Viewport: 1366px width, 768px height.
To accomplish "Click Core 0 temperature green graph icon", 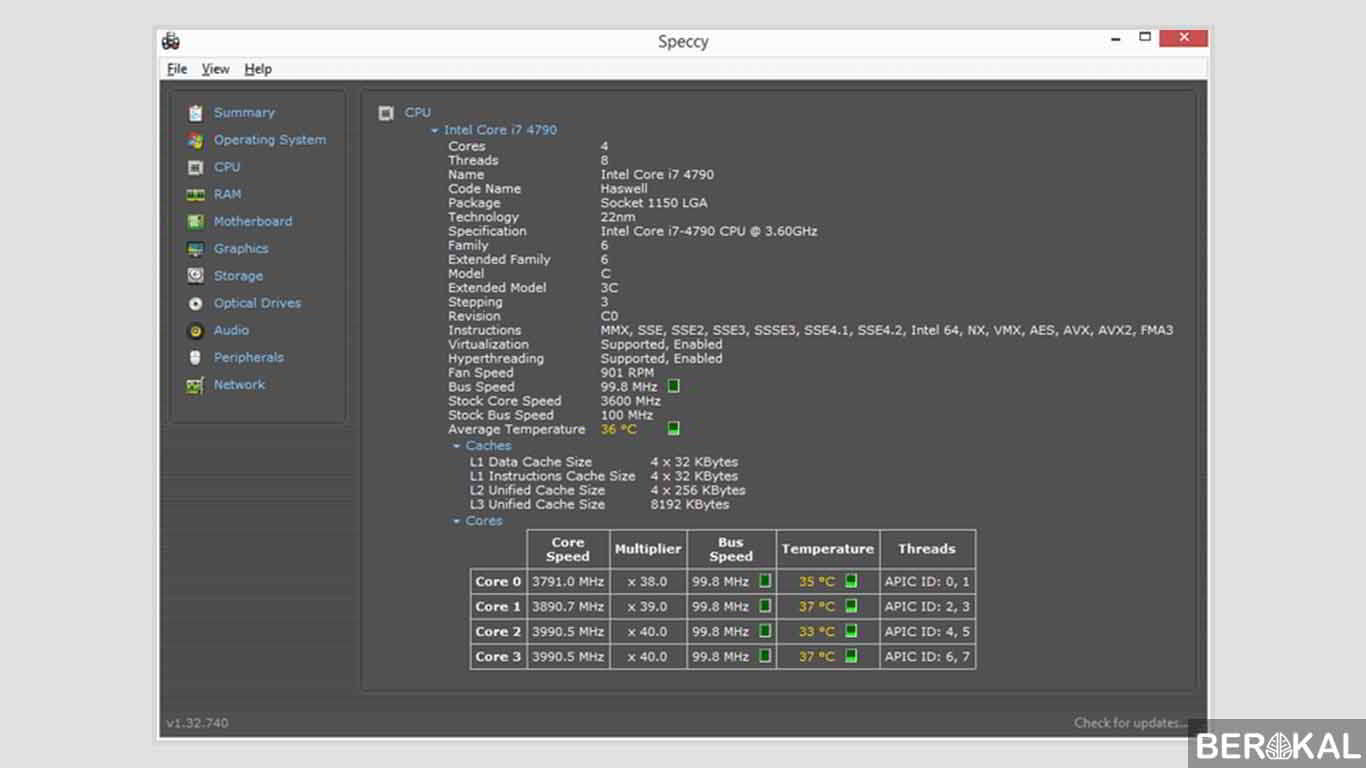I will (x=851, y=580).
